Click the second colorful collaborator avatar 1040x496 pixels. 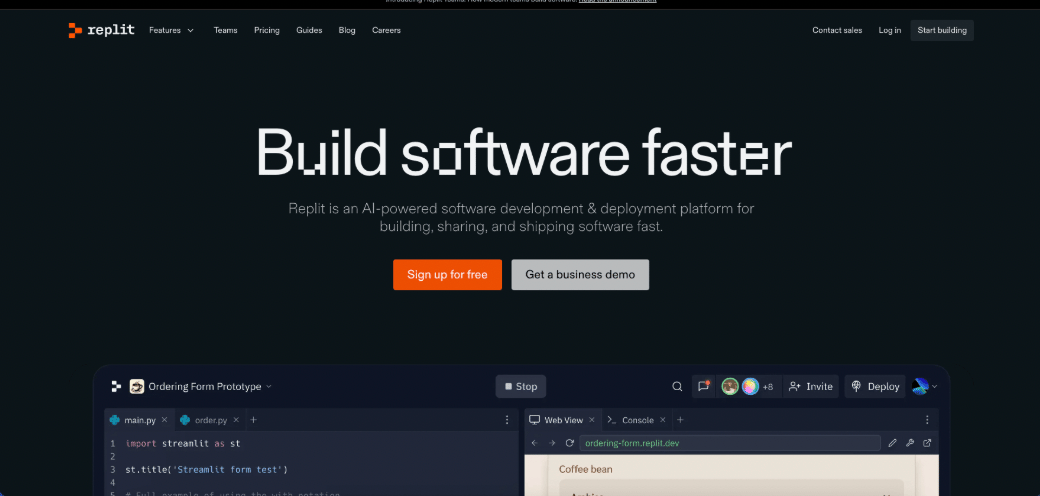point(750,387)
